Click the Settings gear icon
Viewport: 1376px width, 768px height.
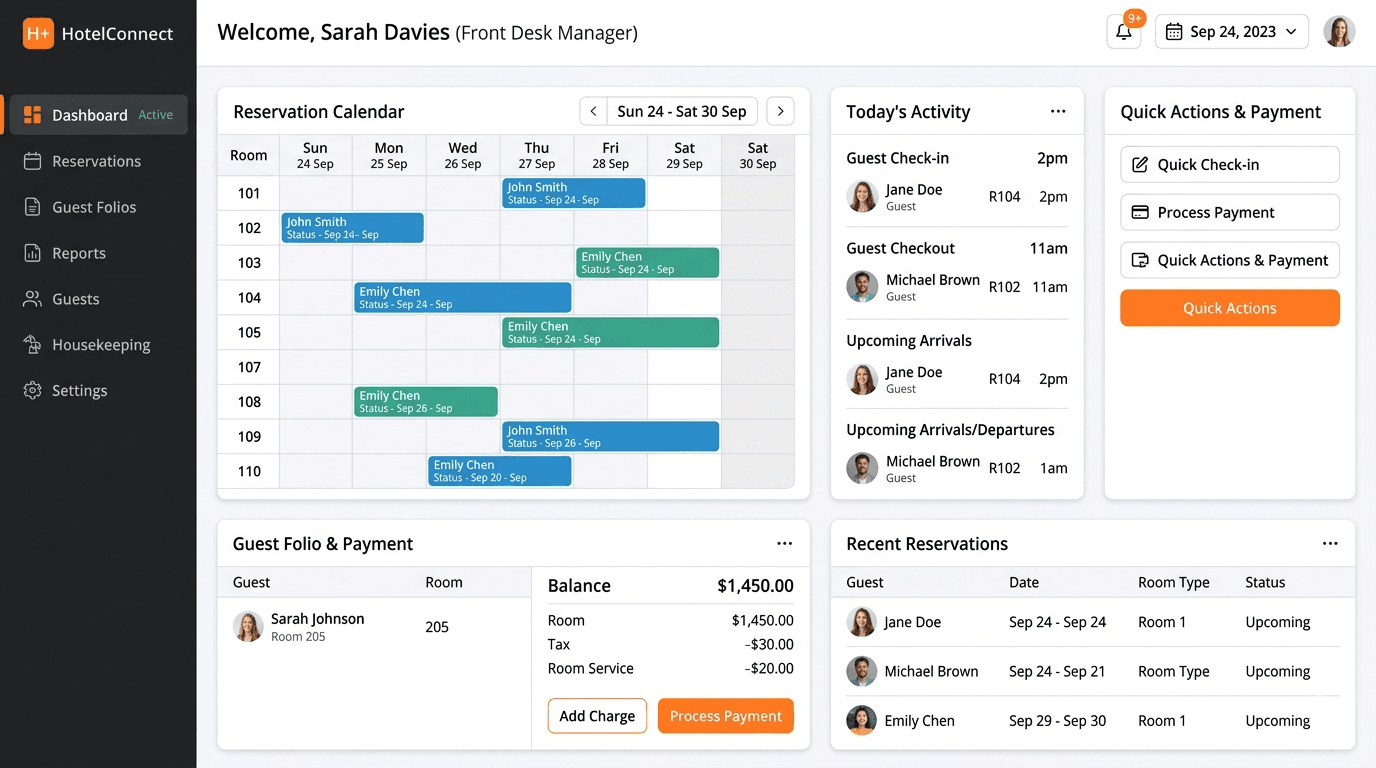pyautogui.click(x=33, y=391)
